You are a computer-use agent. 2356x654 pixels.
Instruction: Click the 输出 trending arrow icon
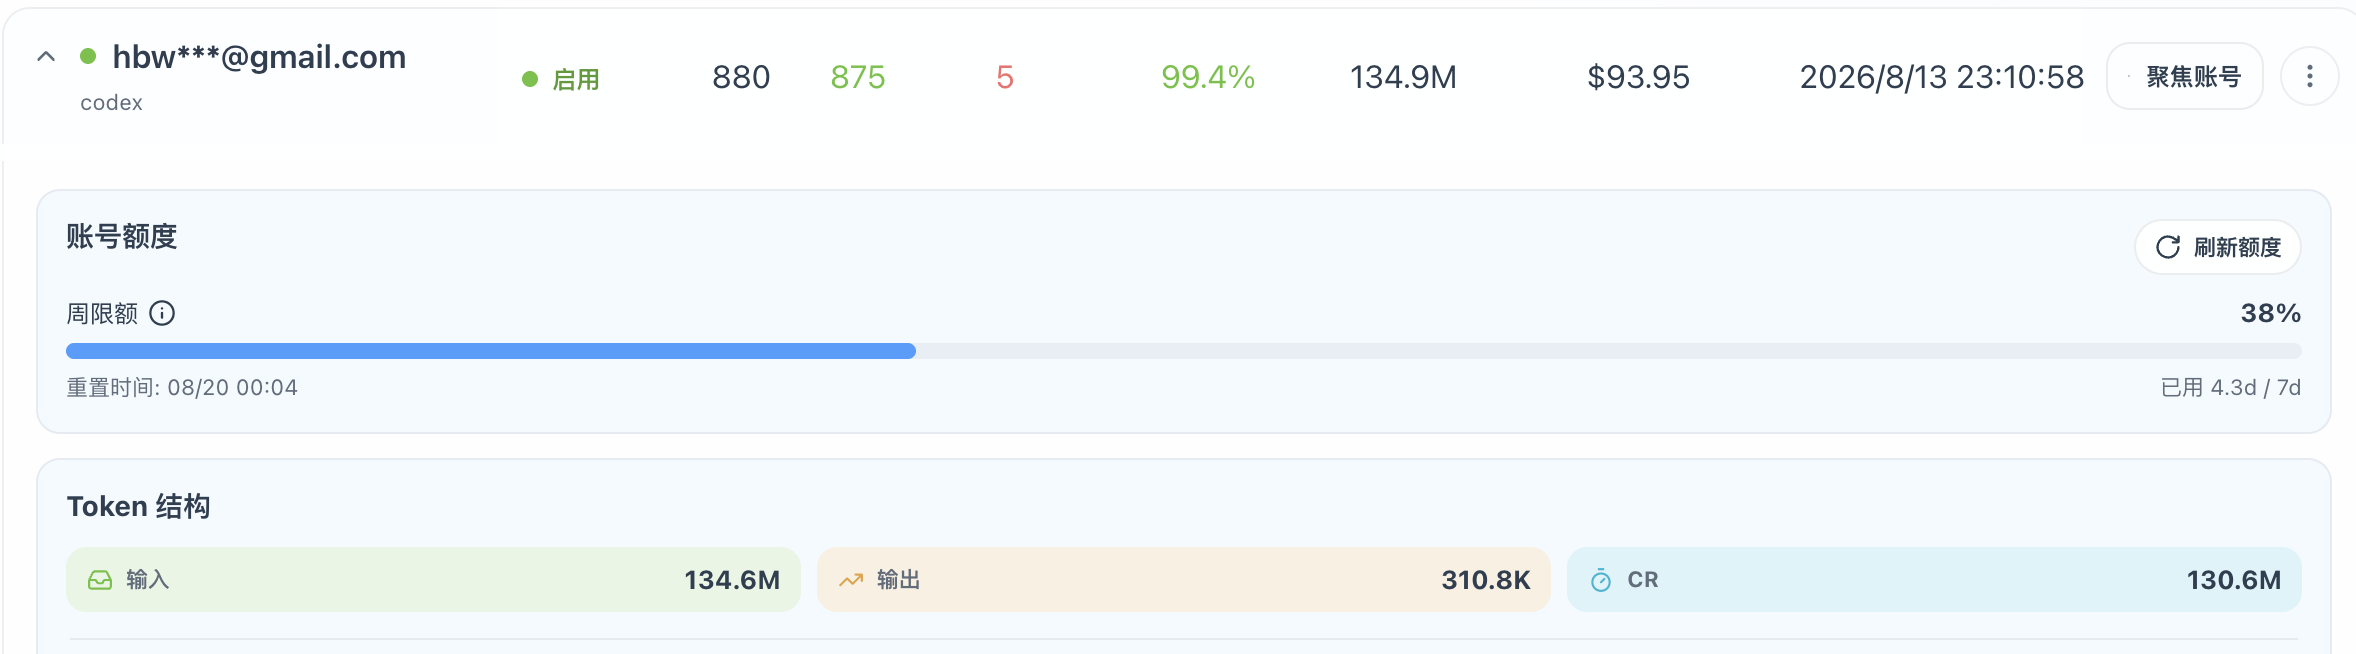point(851,580)
